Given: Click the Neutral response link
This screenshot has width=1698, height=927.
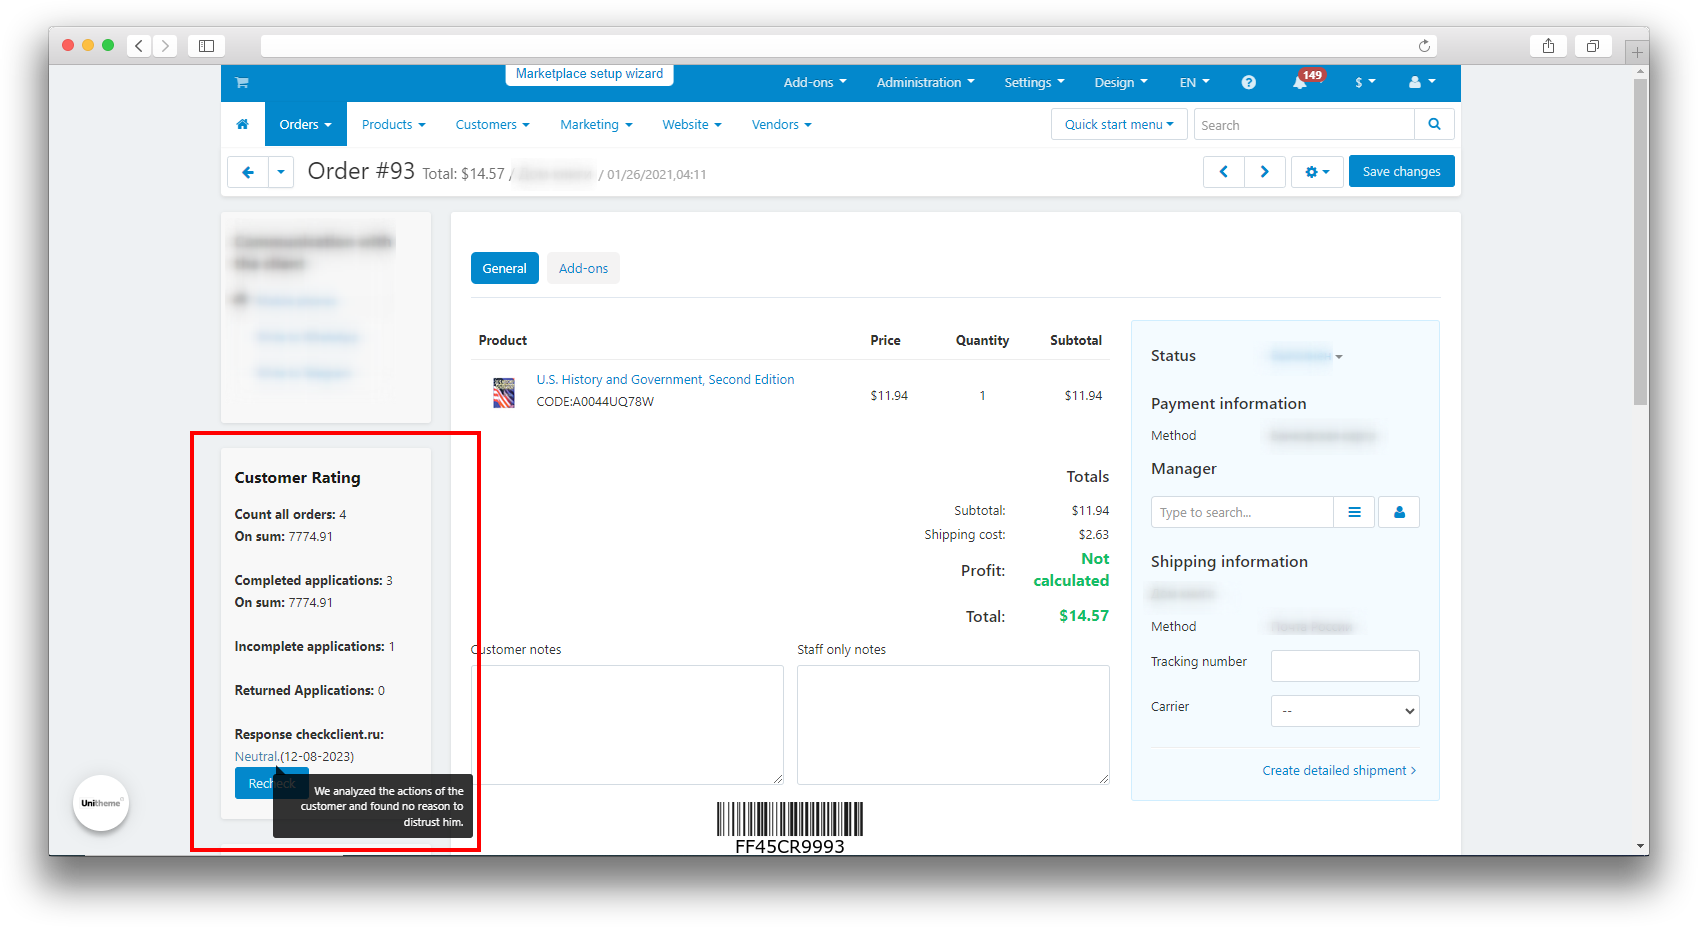Looking at the screenshot, I should point(257,757).
